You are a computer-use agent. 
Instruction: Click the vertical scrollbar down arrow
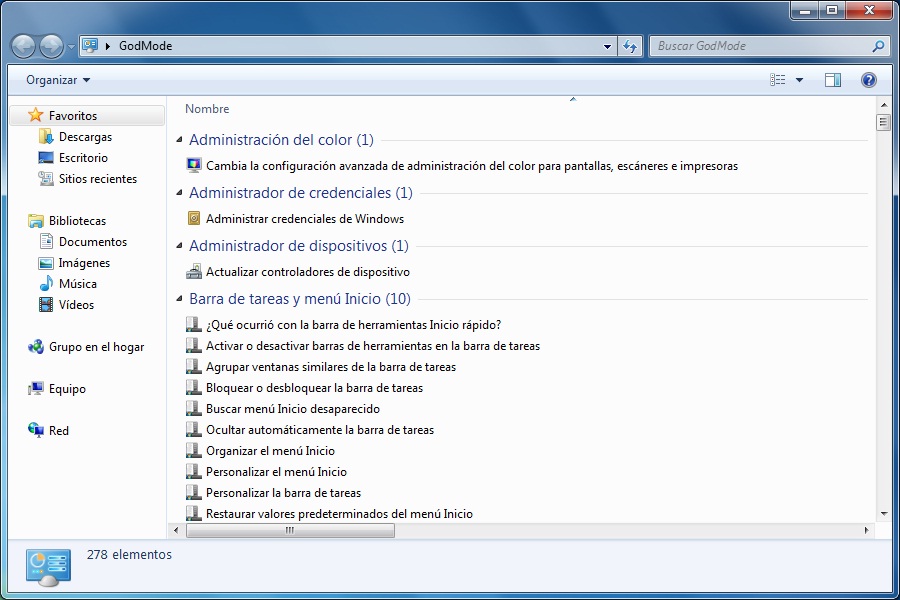[884, 514]
